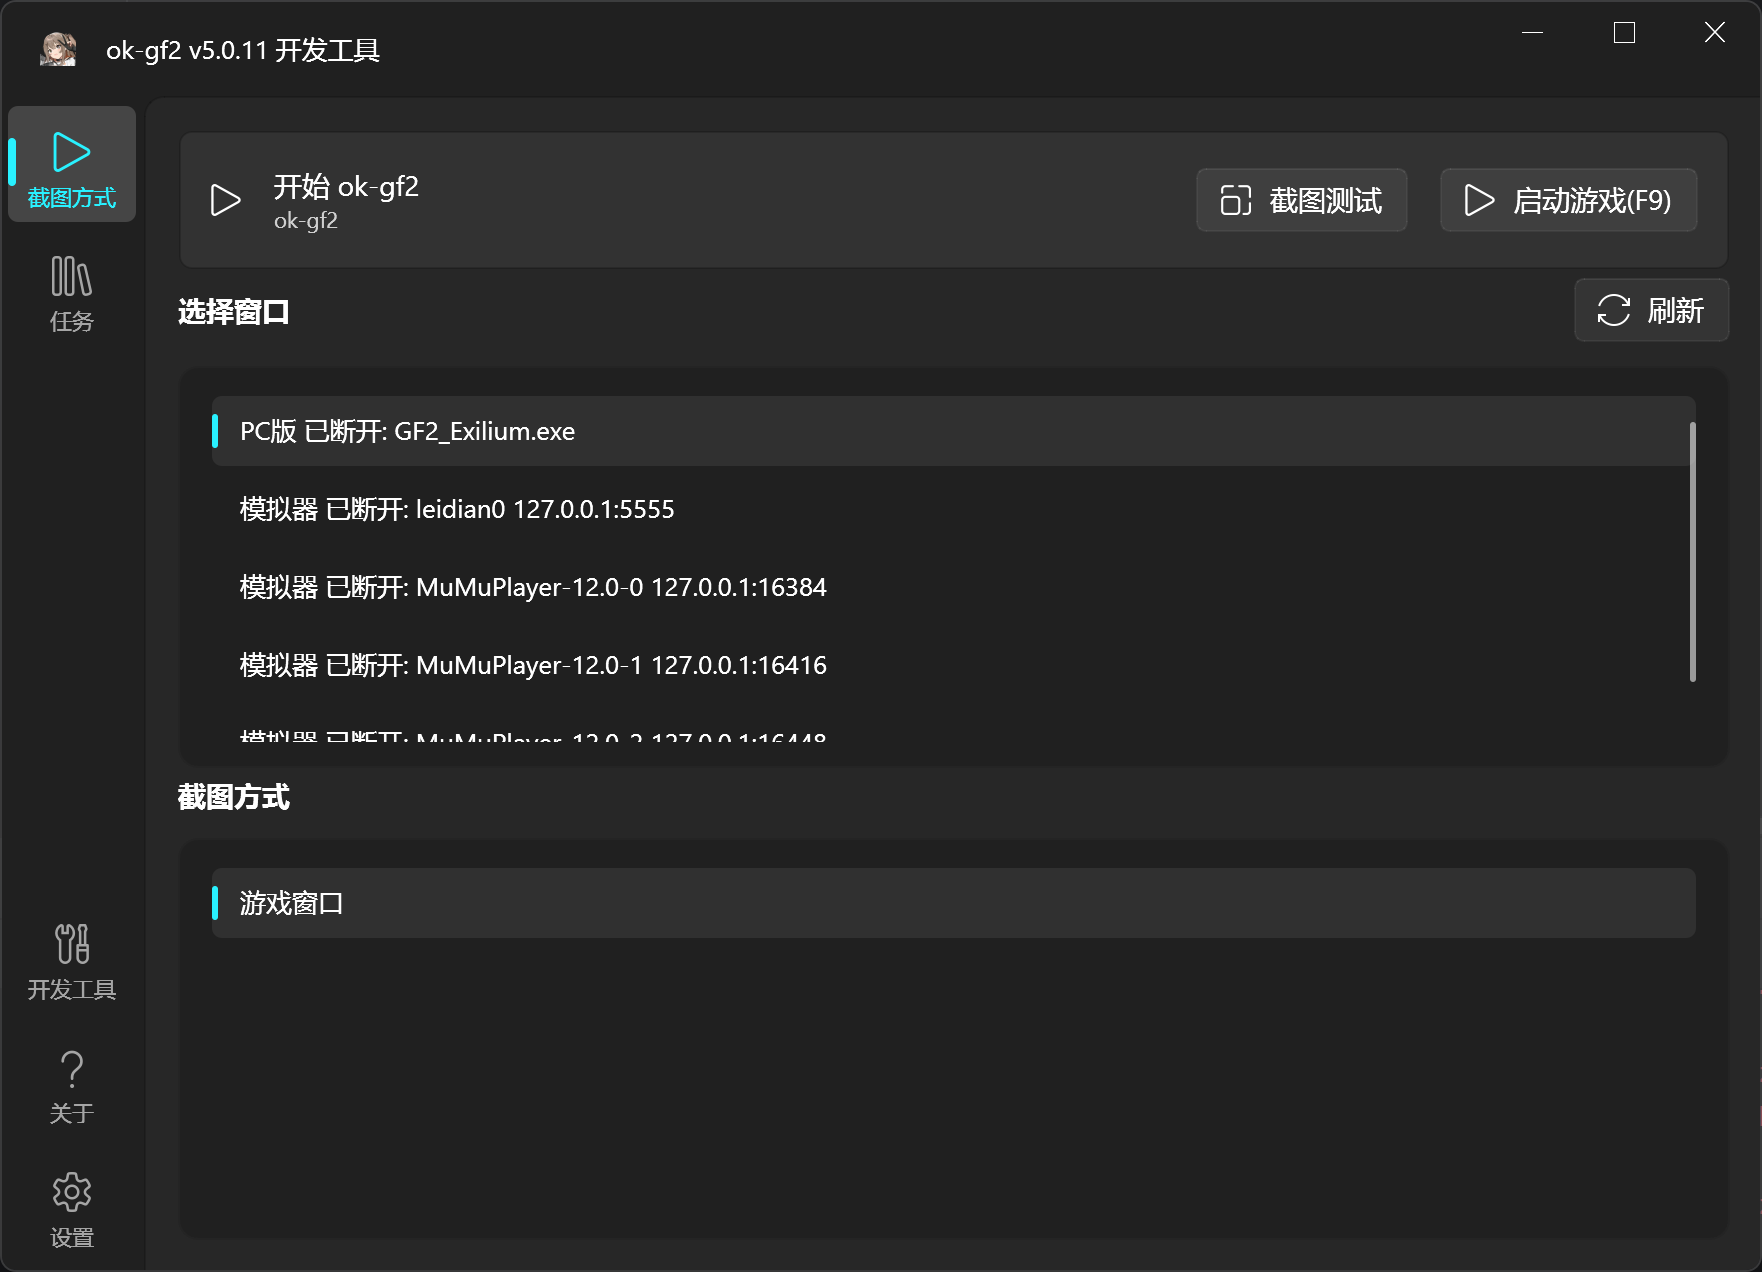Click the refresh icon inside the 刷新 button
This screenshot has height=1272, width=1762.
1613,310
